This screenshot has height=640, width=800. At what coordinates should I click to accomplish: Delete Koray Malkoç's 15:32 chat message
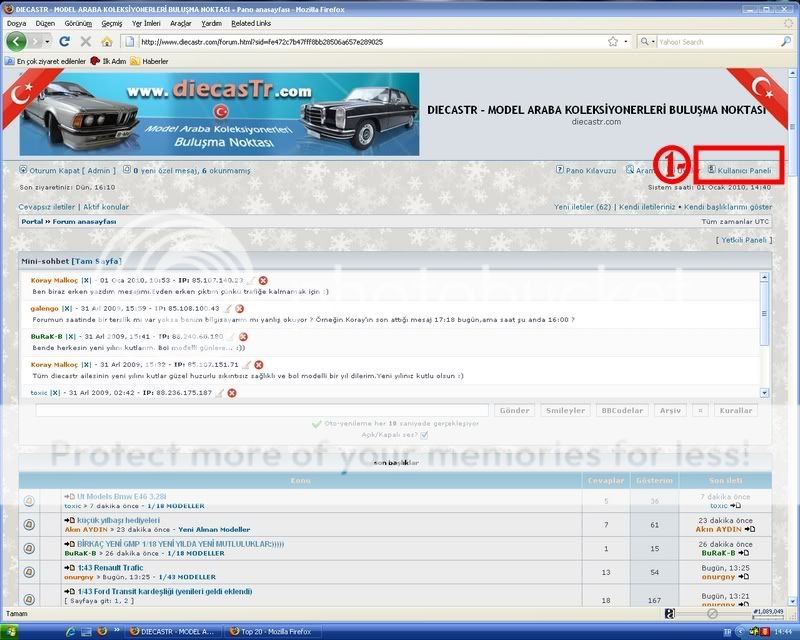(x=259, y=365)
